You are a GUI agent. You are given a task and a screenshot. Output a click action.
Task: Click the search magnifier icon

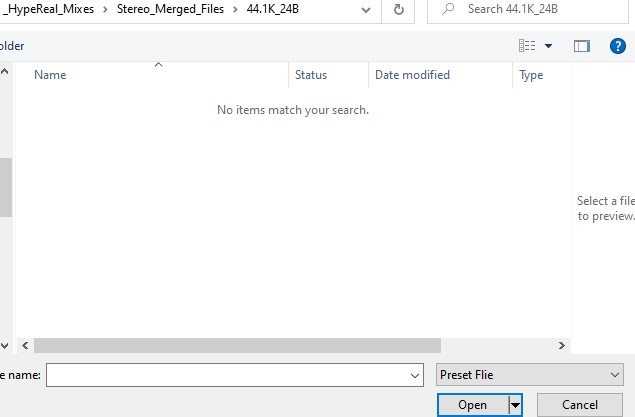(448, 9)
